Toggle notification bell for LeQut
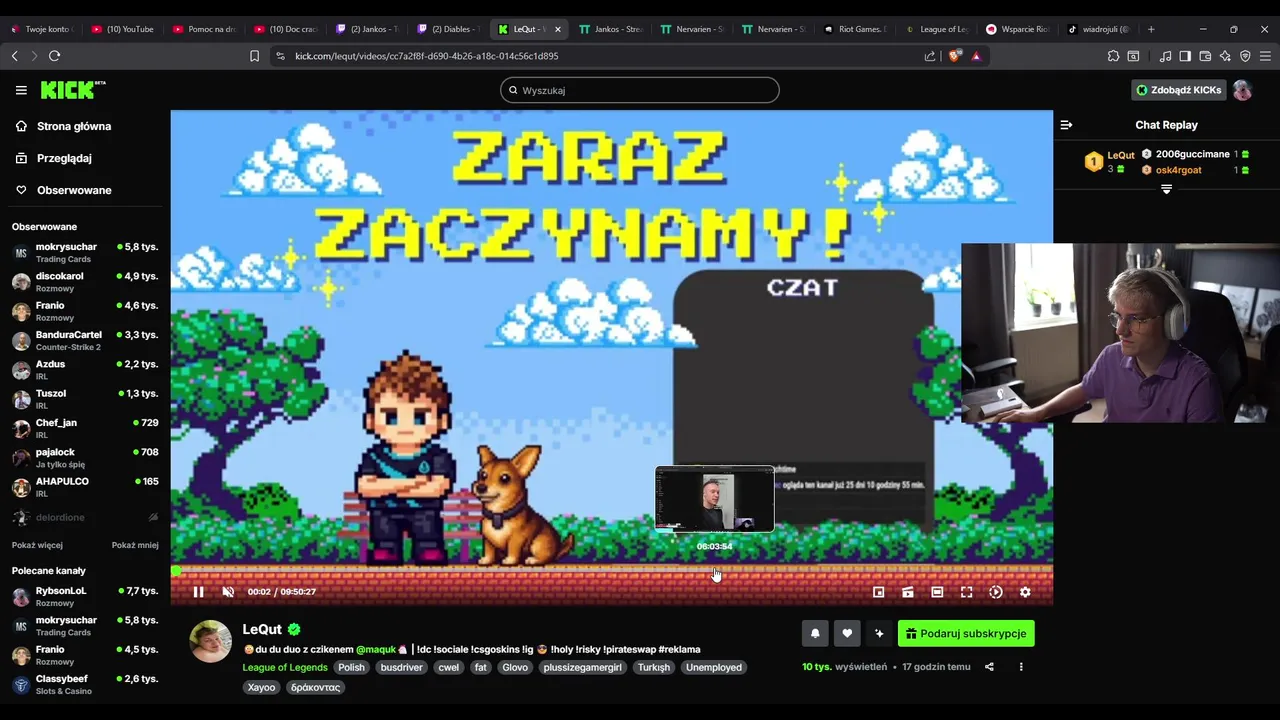This screenshot has width=1280, height=720. click(815, 633)
